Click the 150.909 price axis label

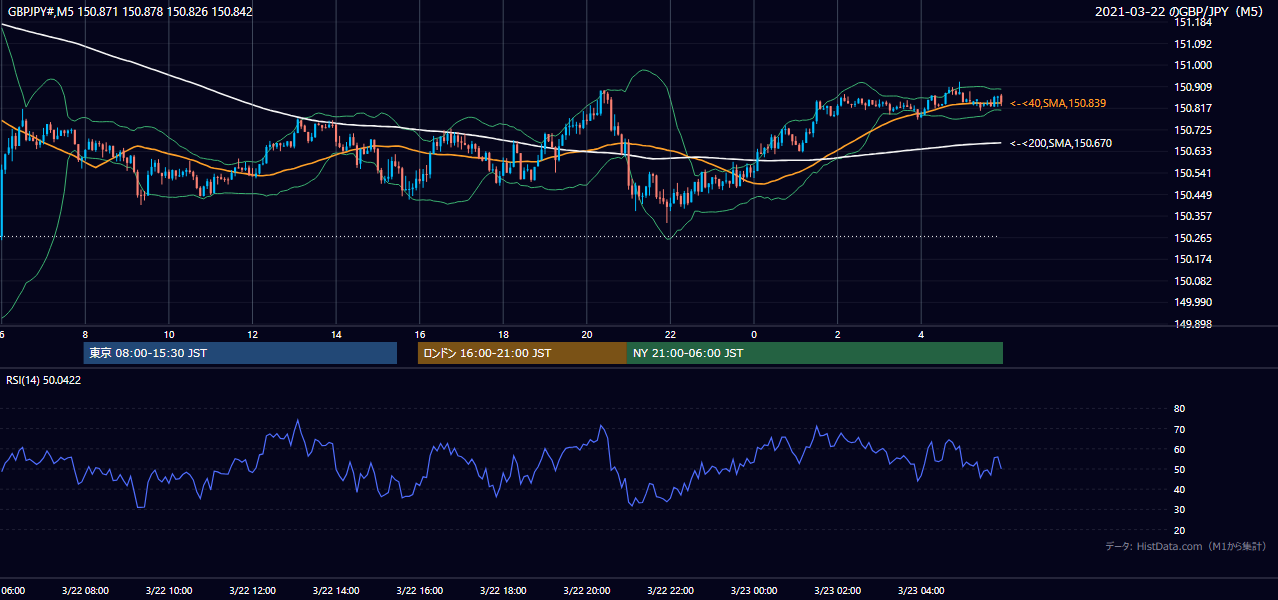1193,87
